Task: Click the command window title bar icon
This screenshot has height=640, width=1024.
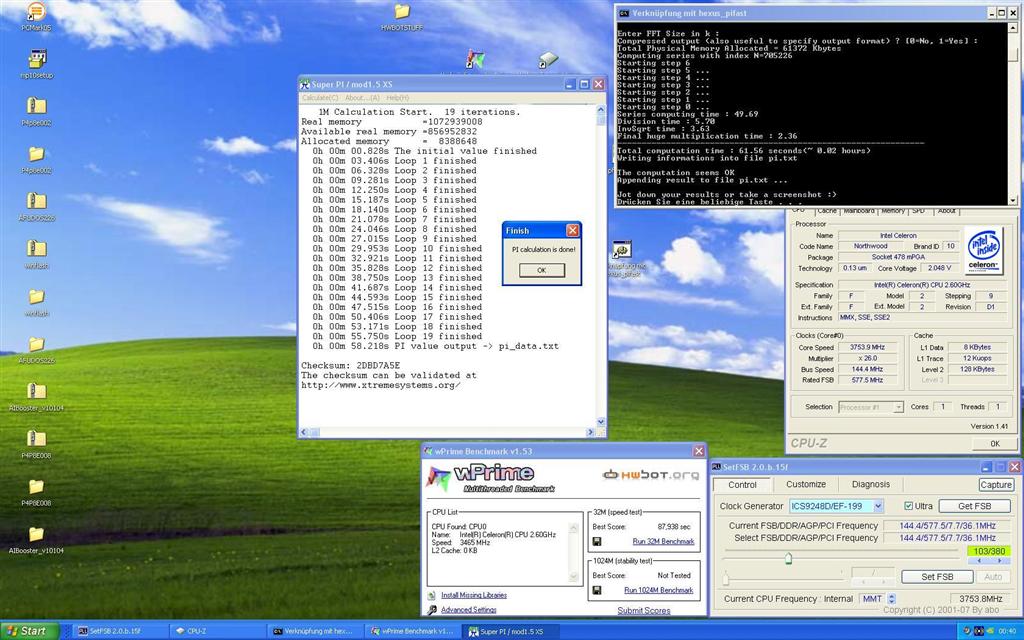Action: click(624, 13)
